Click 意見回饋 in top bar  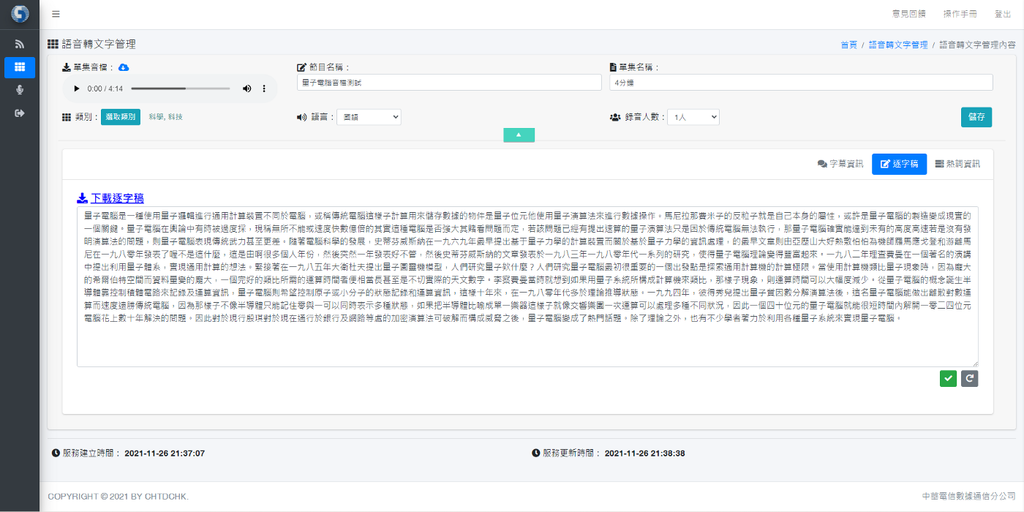tap(908, 14)
